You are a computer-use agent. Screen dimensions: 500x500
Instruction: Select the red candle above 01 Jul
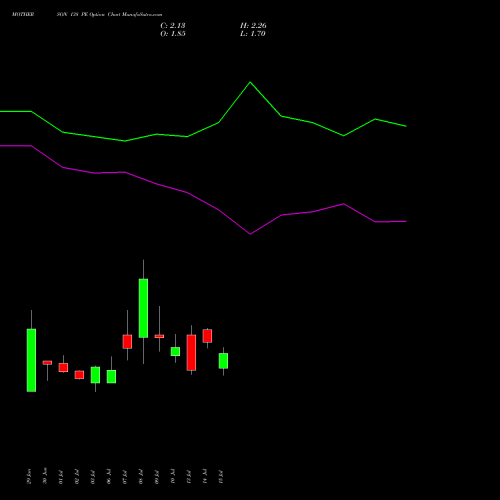63,367
